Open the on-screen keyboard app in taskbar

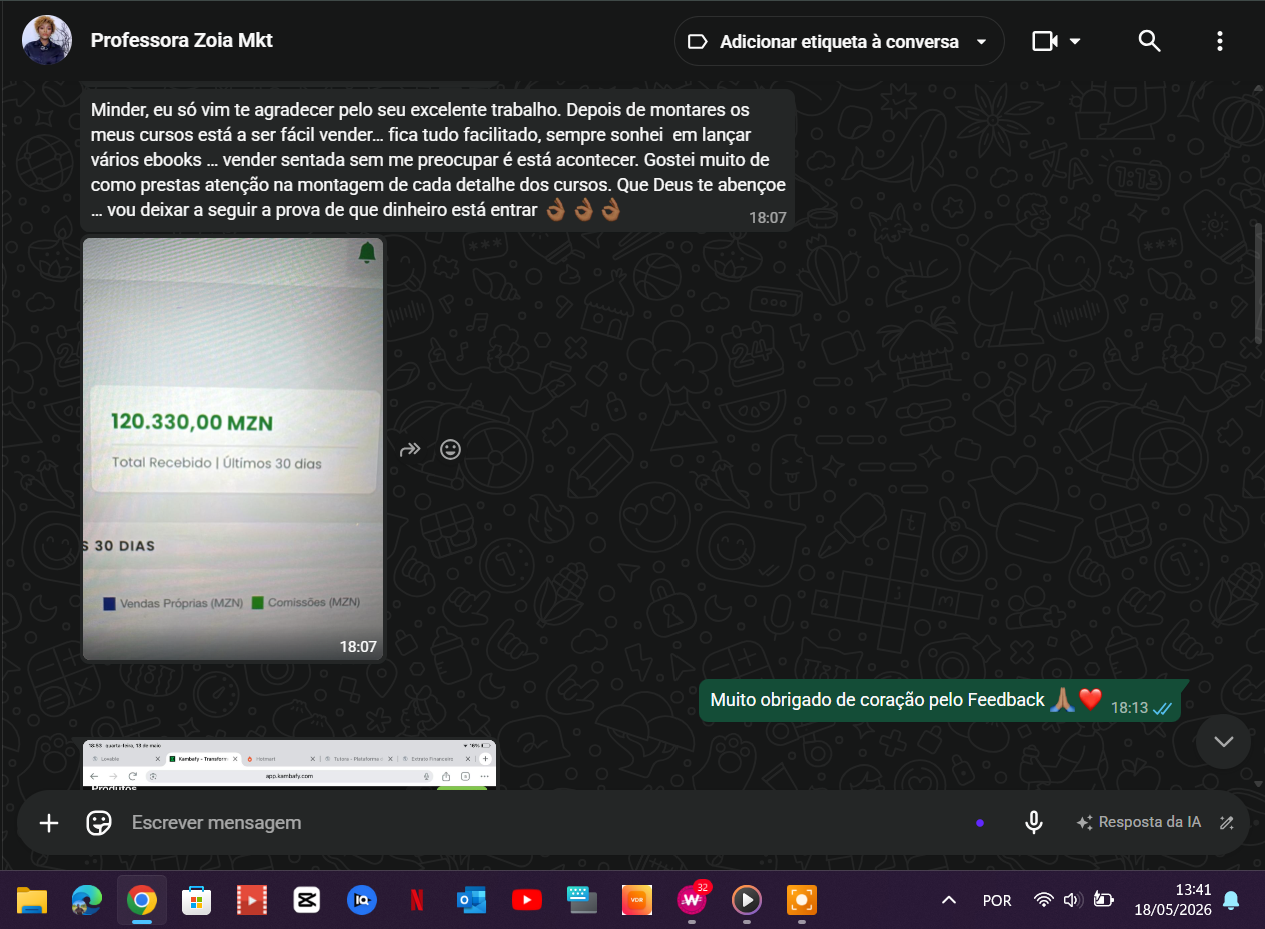pyautogui.click(x=581, y=901)
